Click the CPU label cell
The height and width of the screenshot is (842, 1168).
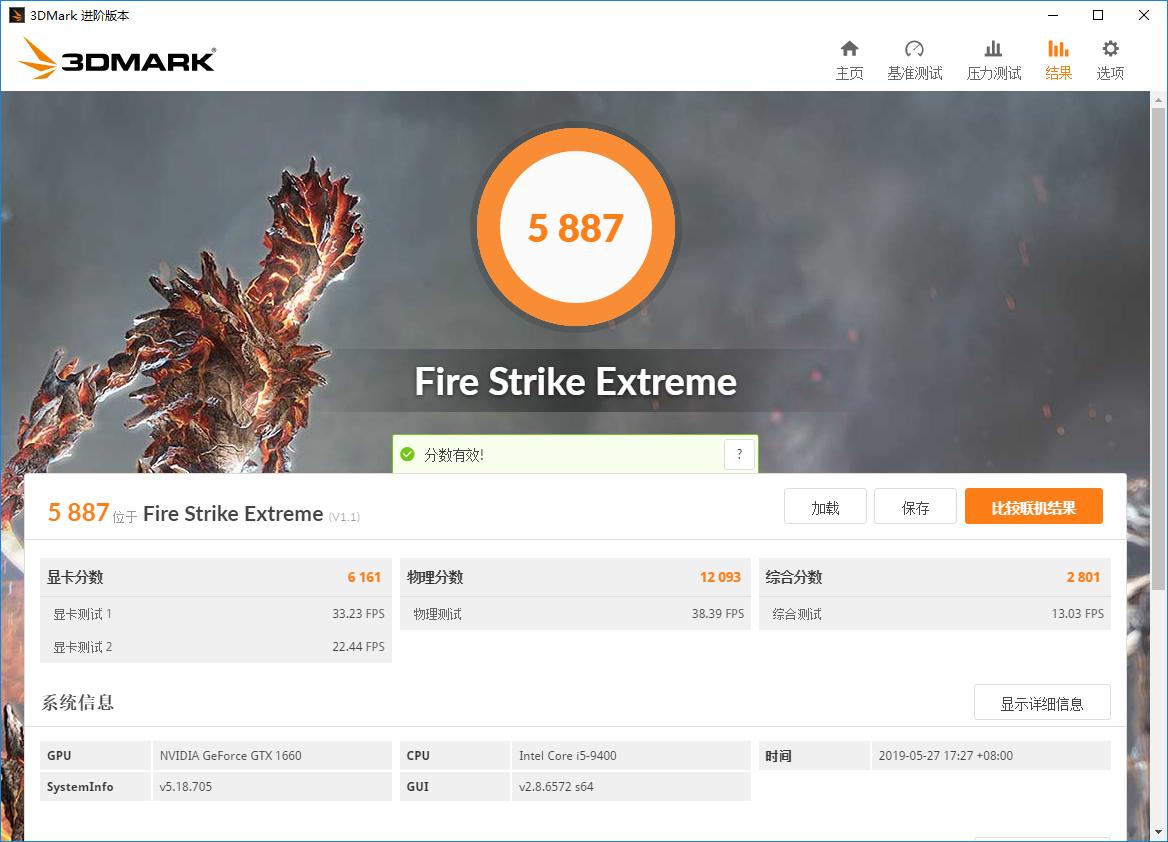click(x=454, y=756)
